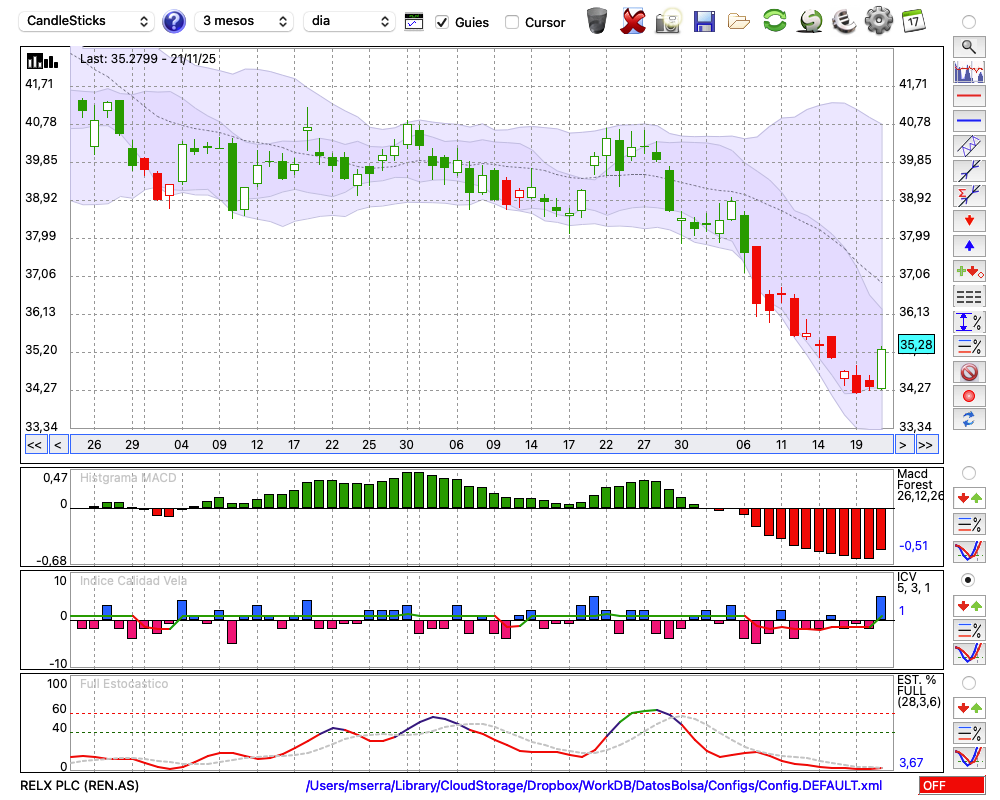Select the blue horizontal line tool
Screen dimensions: 1000x800
tap(969, 121)
